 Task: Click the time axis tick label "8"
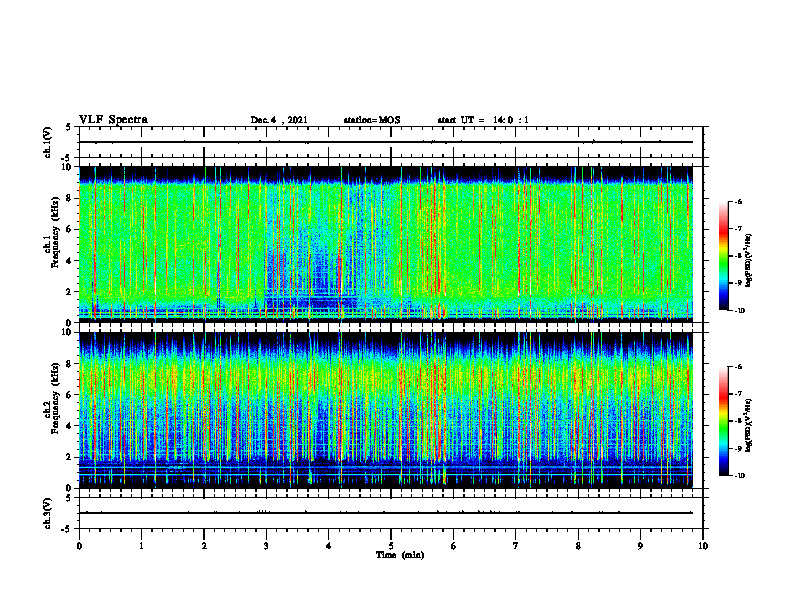[x=578, y=546]
